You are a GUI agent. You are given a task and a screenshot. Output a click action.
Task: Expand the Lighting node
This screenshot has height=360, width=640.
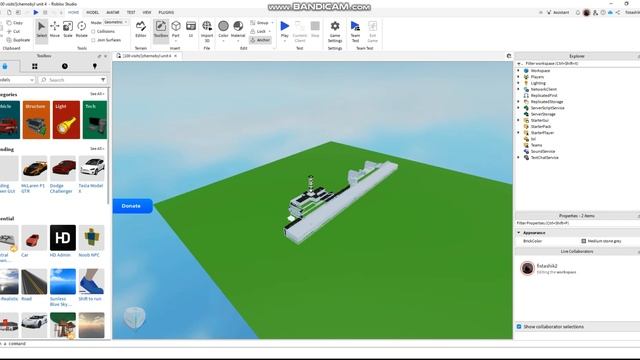coord(518,83)
